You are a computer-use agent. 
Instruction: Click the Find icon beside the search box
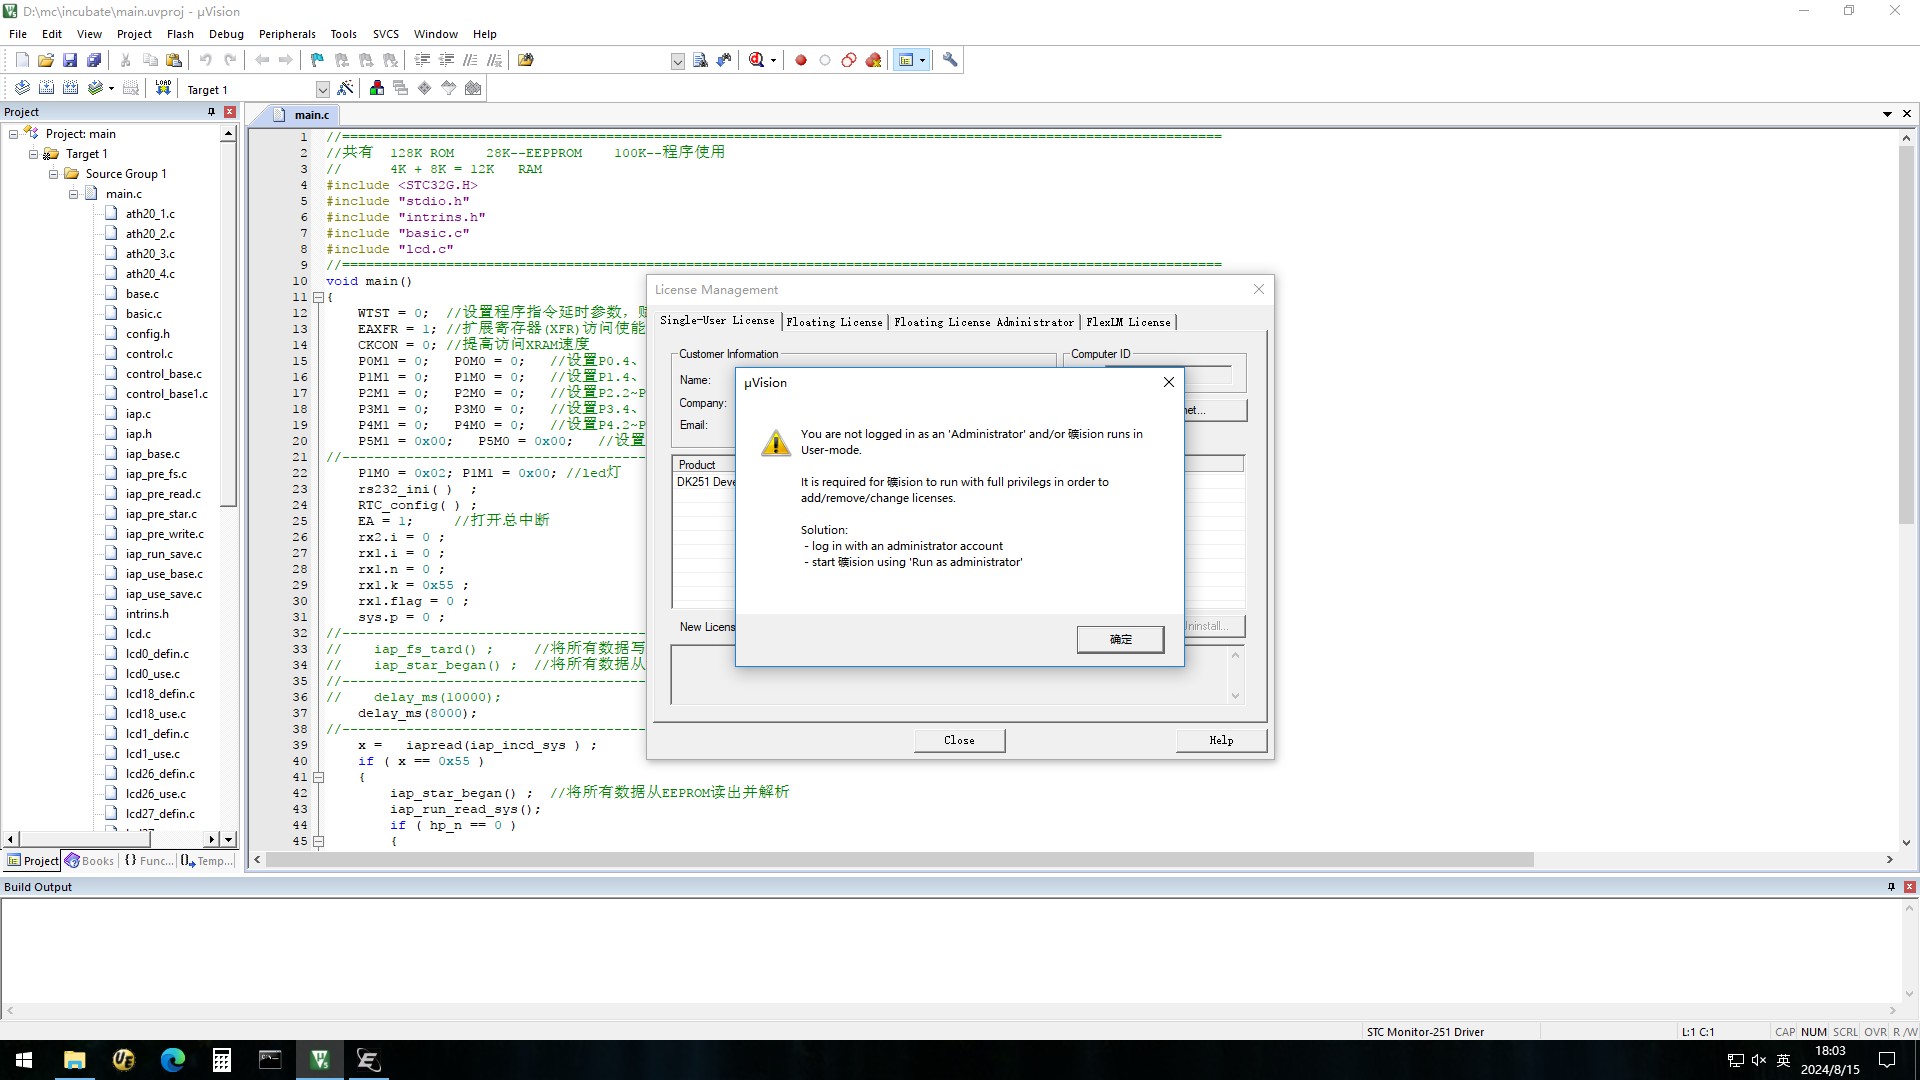[x=700, y=60]
